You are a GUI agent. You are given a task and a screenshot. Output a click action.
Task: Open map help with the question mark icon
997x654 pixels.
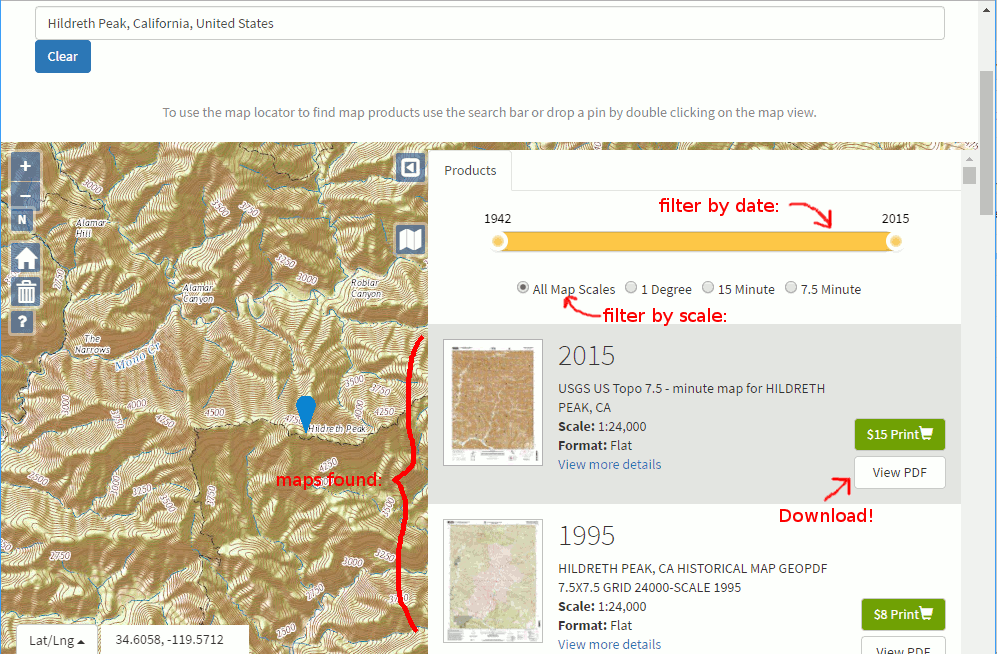24,322
